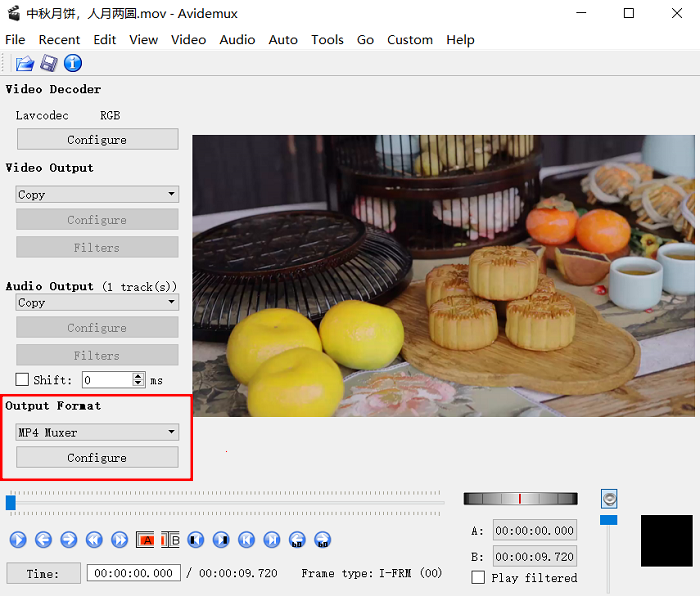The width and height of the screenshot is (700, 596).
Task: Click the total duration '/ 00:00:09.720' text
Action: (x=232, y=573)
